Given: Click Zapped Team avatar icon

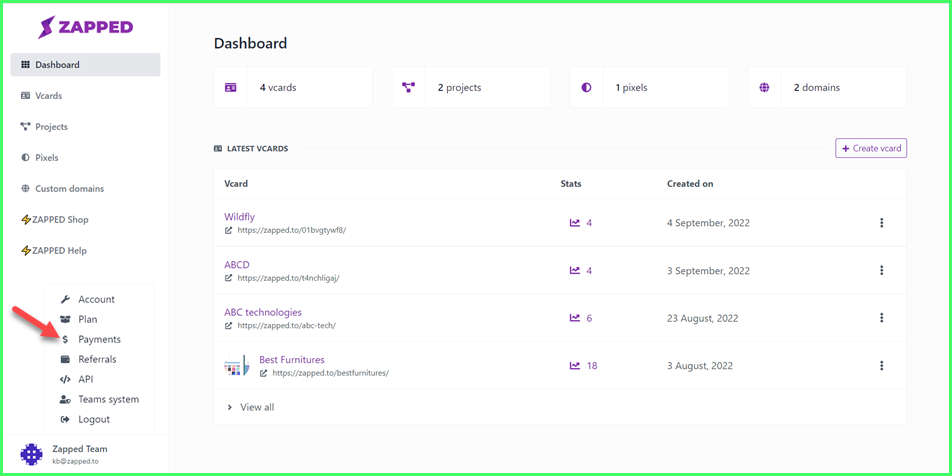Looking at the screenshot, I should click(x=32, y=454).
